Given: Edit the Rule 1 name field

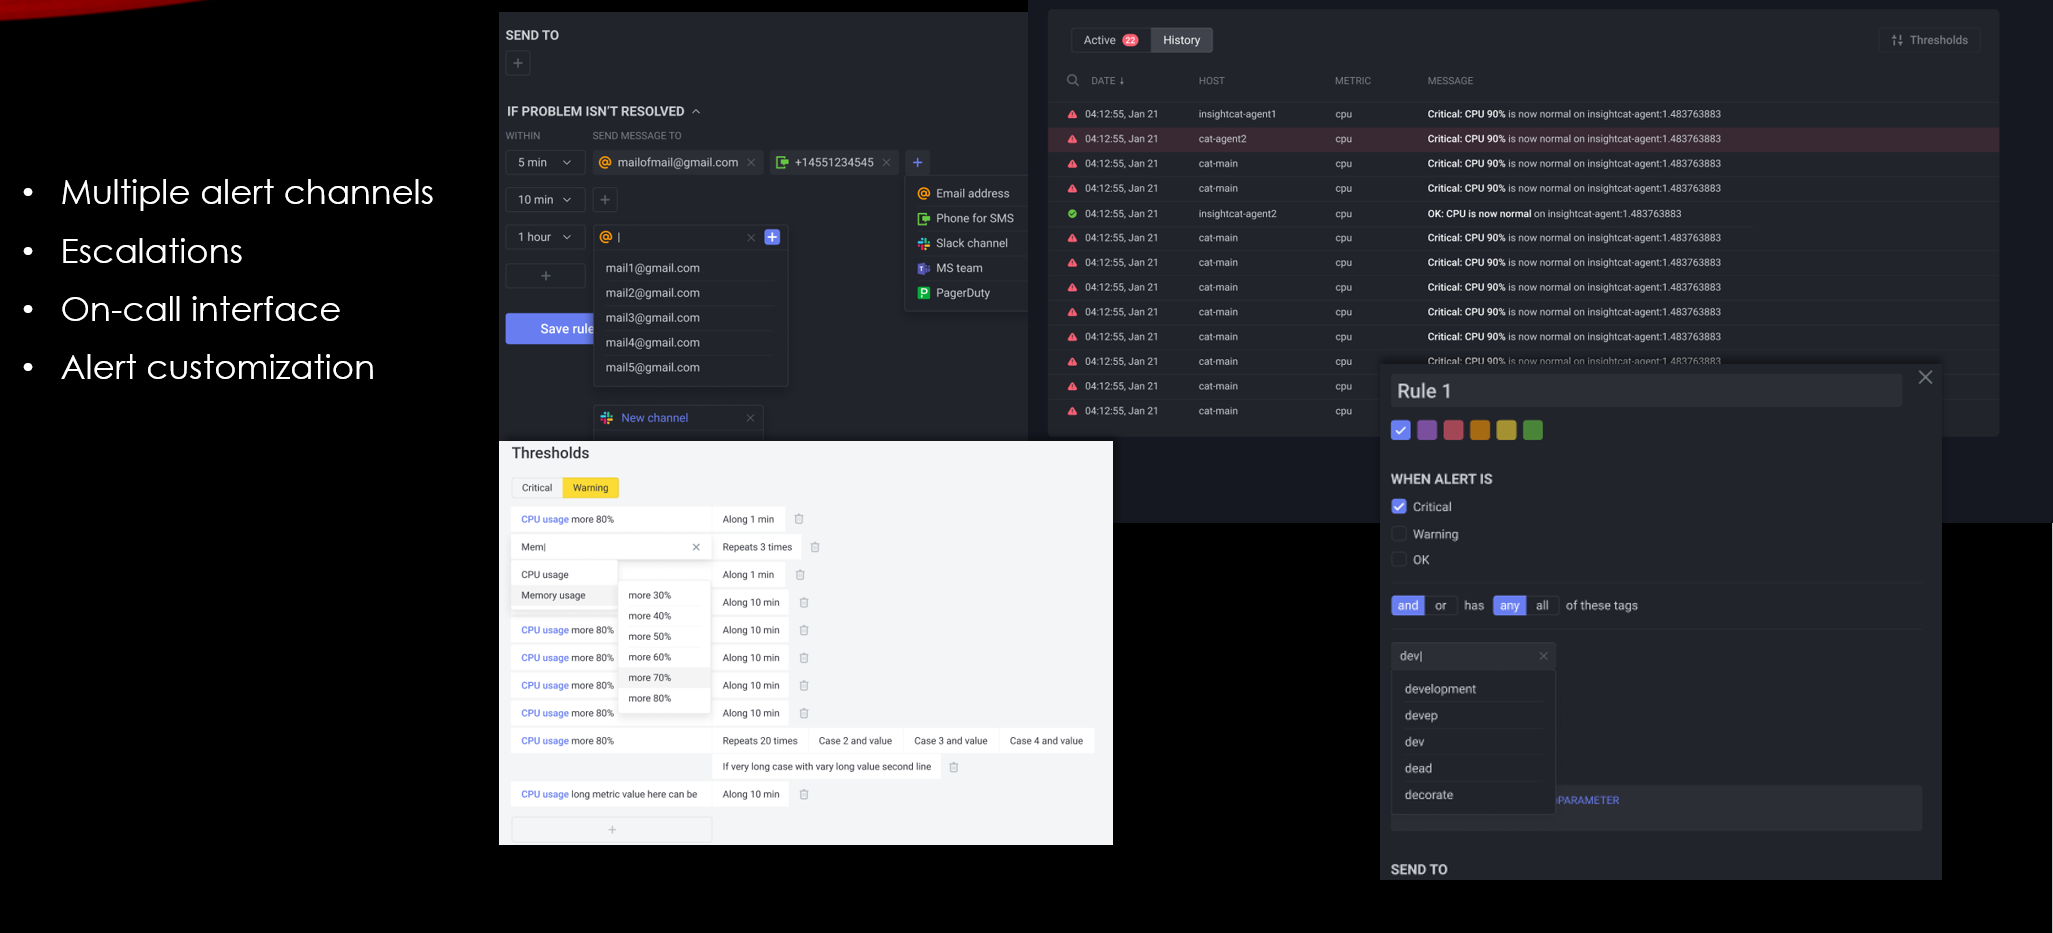Looking at the screenshot, I should 1646,391.
